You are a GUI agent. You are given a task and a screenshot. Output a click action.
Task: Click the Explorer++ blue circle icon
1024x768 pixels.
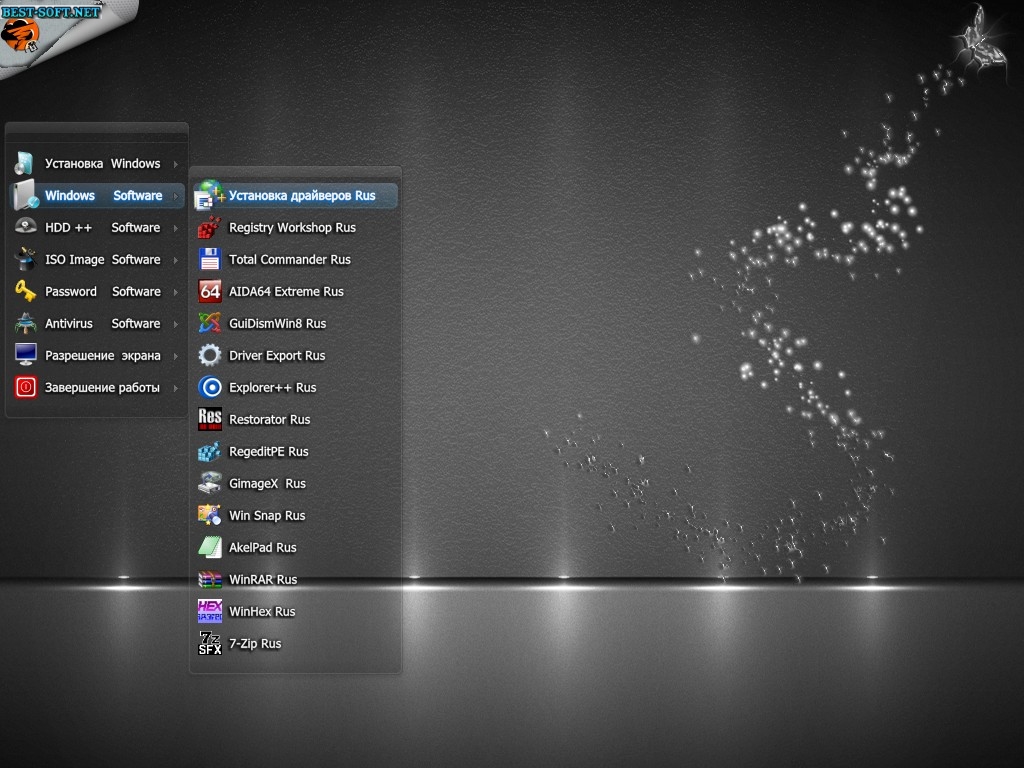pyautogui.click(x=210, y=387)
